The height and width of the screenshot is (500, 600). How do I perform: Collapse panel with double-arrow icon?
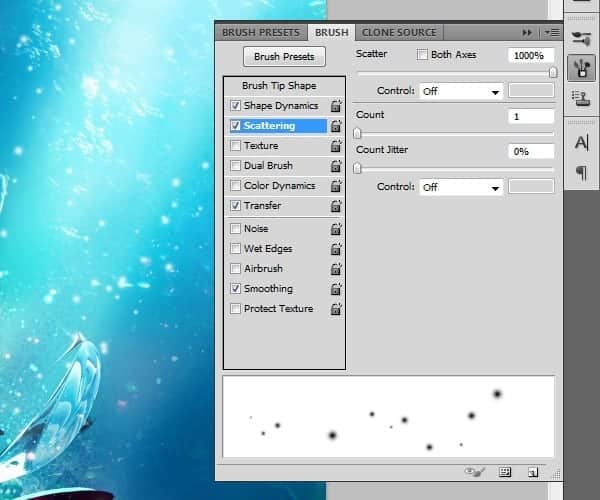[x=527, y=33]
